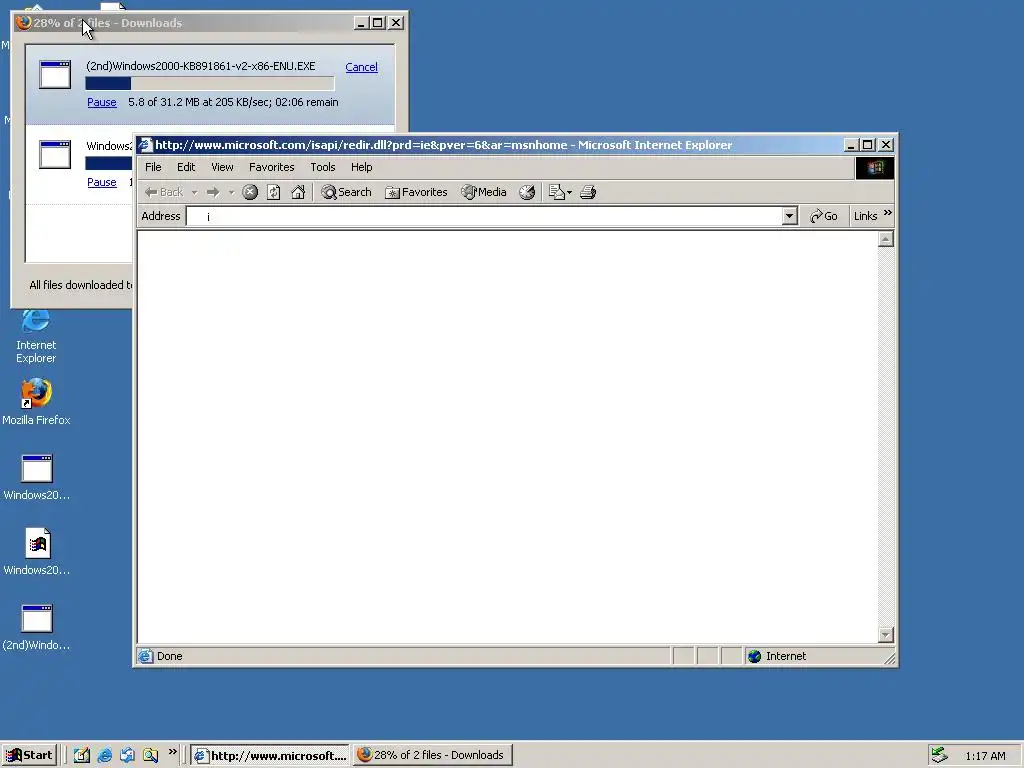Open the Tools menu
1024x768 pixels.
323,167
